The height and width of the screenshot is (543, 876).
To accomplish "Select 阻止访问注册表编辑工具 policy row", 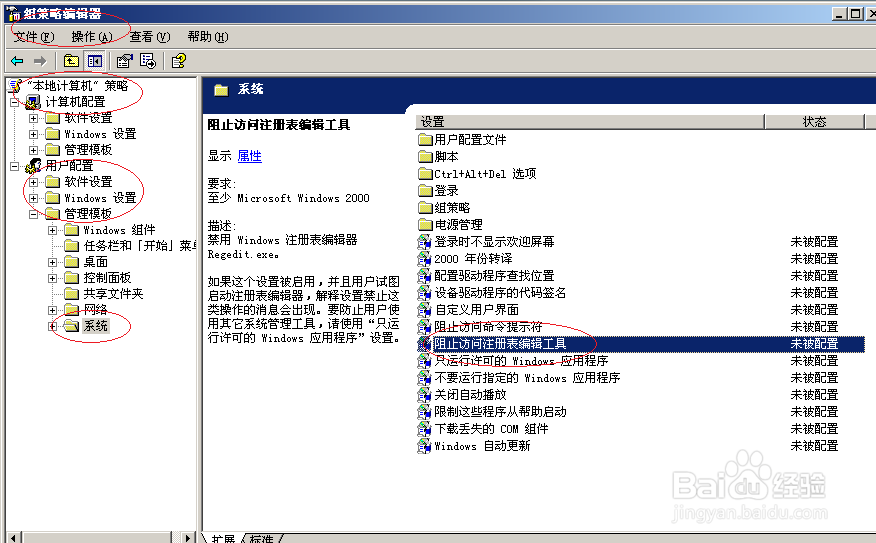I will coord(641,344).
